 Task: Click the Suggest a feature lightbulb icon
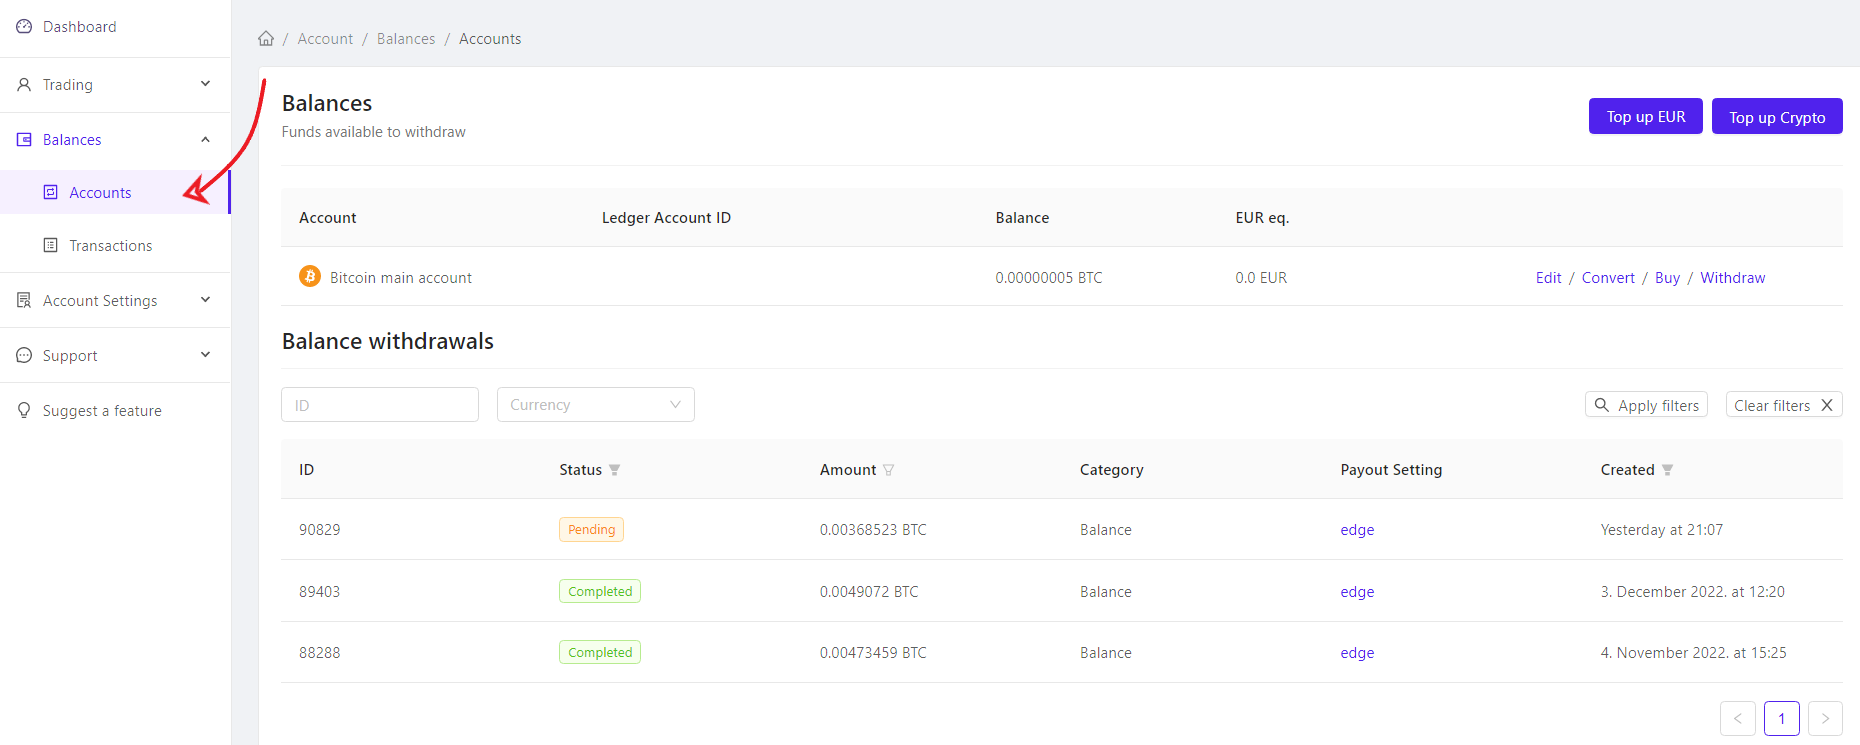[24, 411]
